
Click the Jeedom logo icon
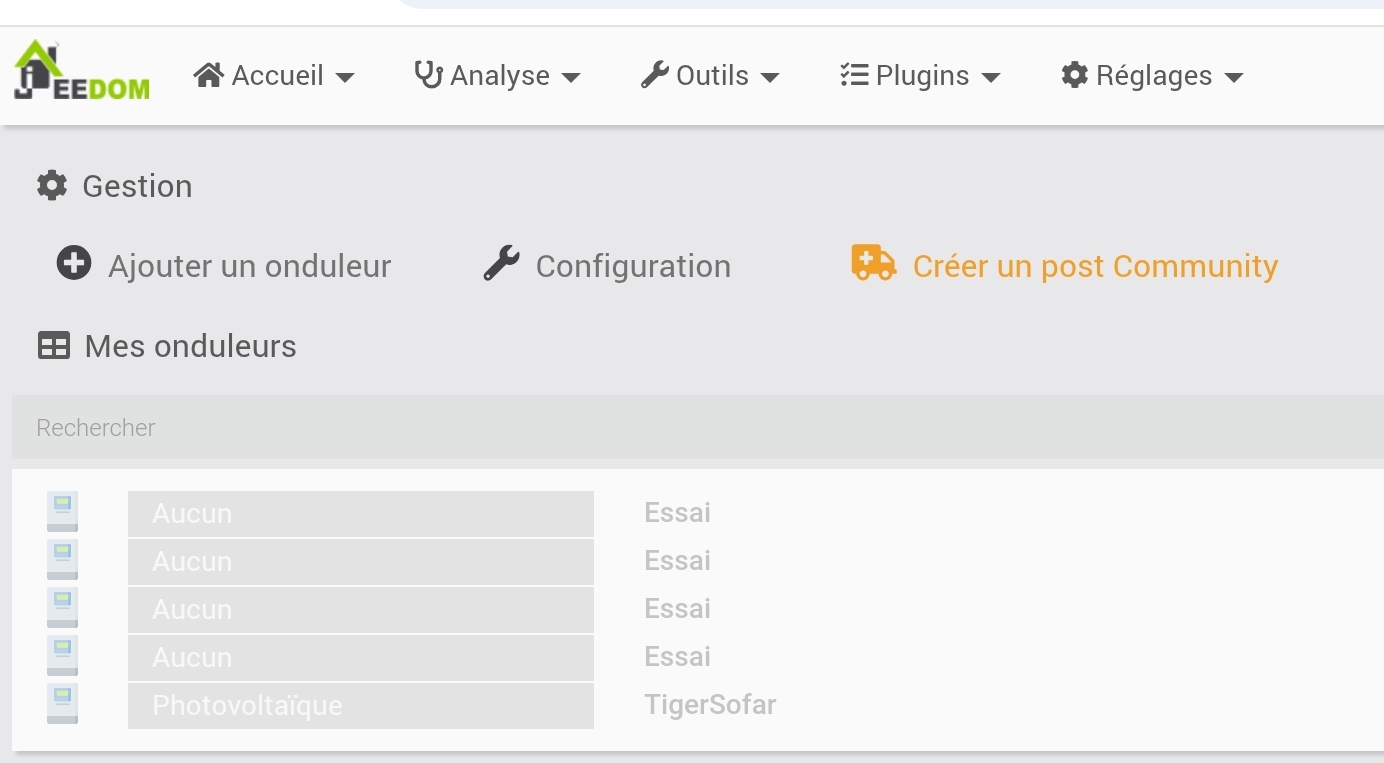pos(82,72)
